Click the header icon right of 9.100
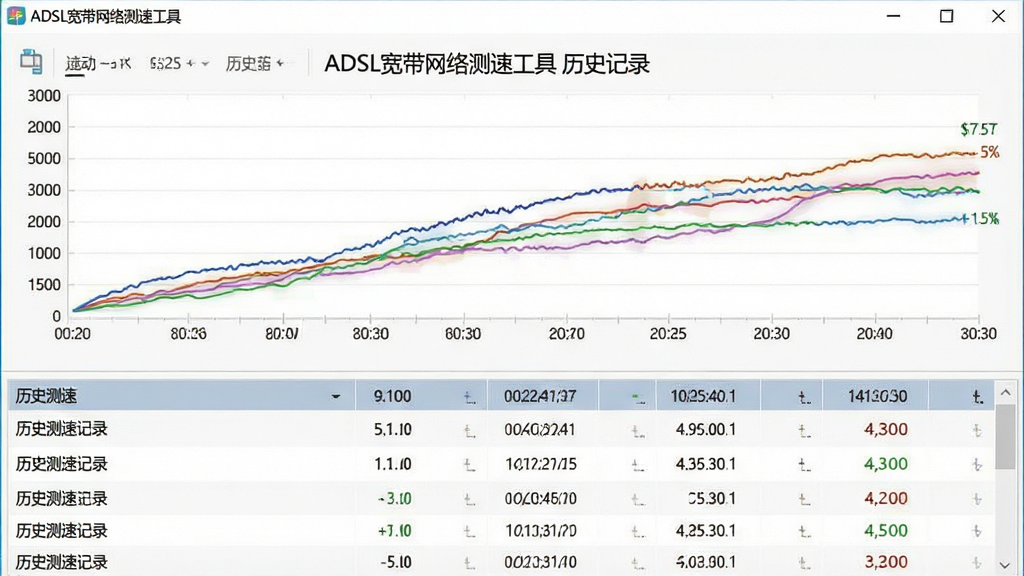Viewport: 1024px width, 576px height. (x=470, y=397)
